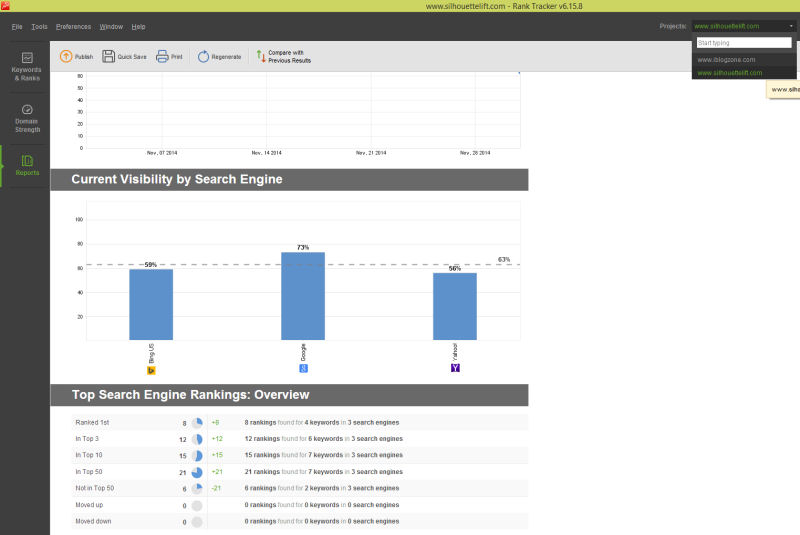800x535 pixels.
Task: Click the Nov. 28 2014 axis label
Action: (x=475, y=153)
